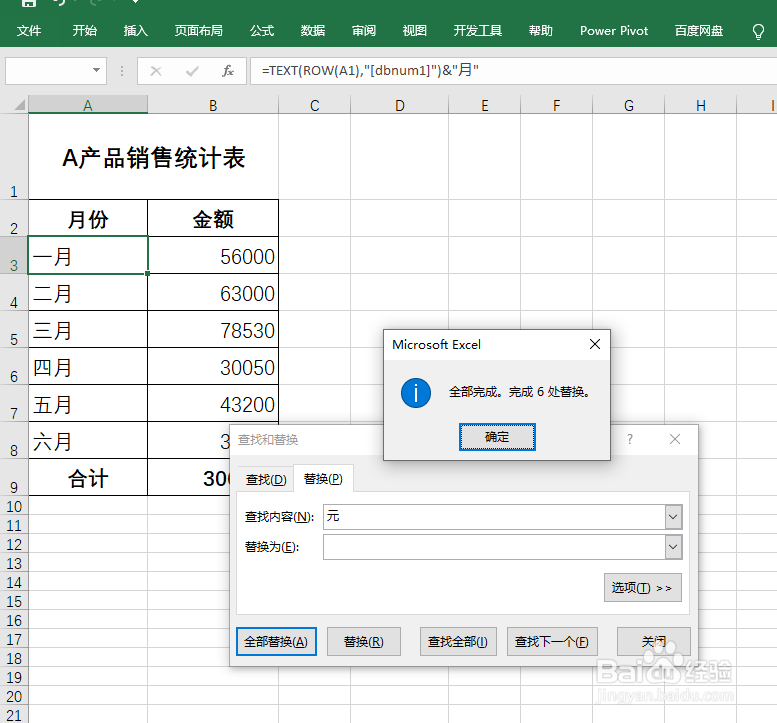Open the 审阅 ribbon tab
Image resolution: width=777 pixels, height=723 pixels.
(364, 31)
